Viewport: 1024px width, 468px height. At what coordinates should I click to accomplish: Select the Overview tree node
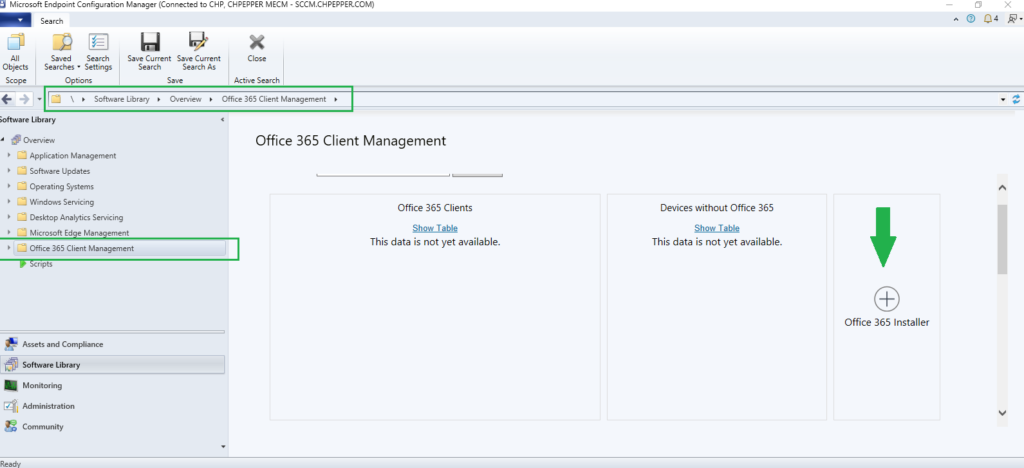[x=39, y=140]
